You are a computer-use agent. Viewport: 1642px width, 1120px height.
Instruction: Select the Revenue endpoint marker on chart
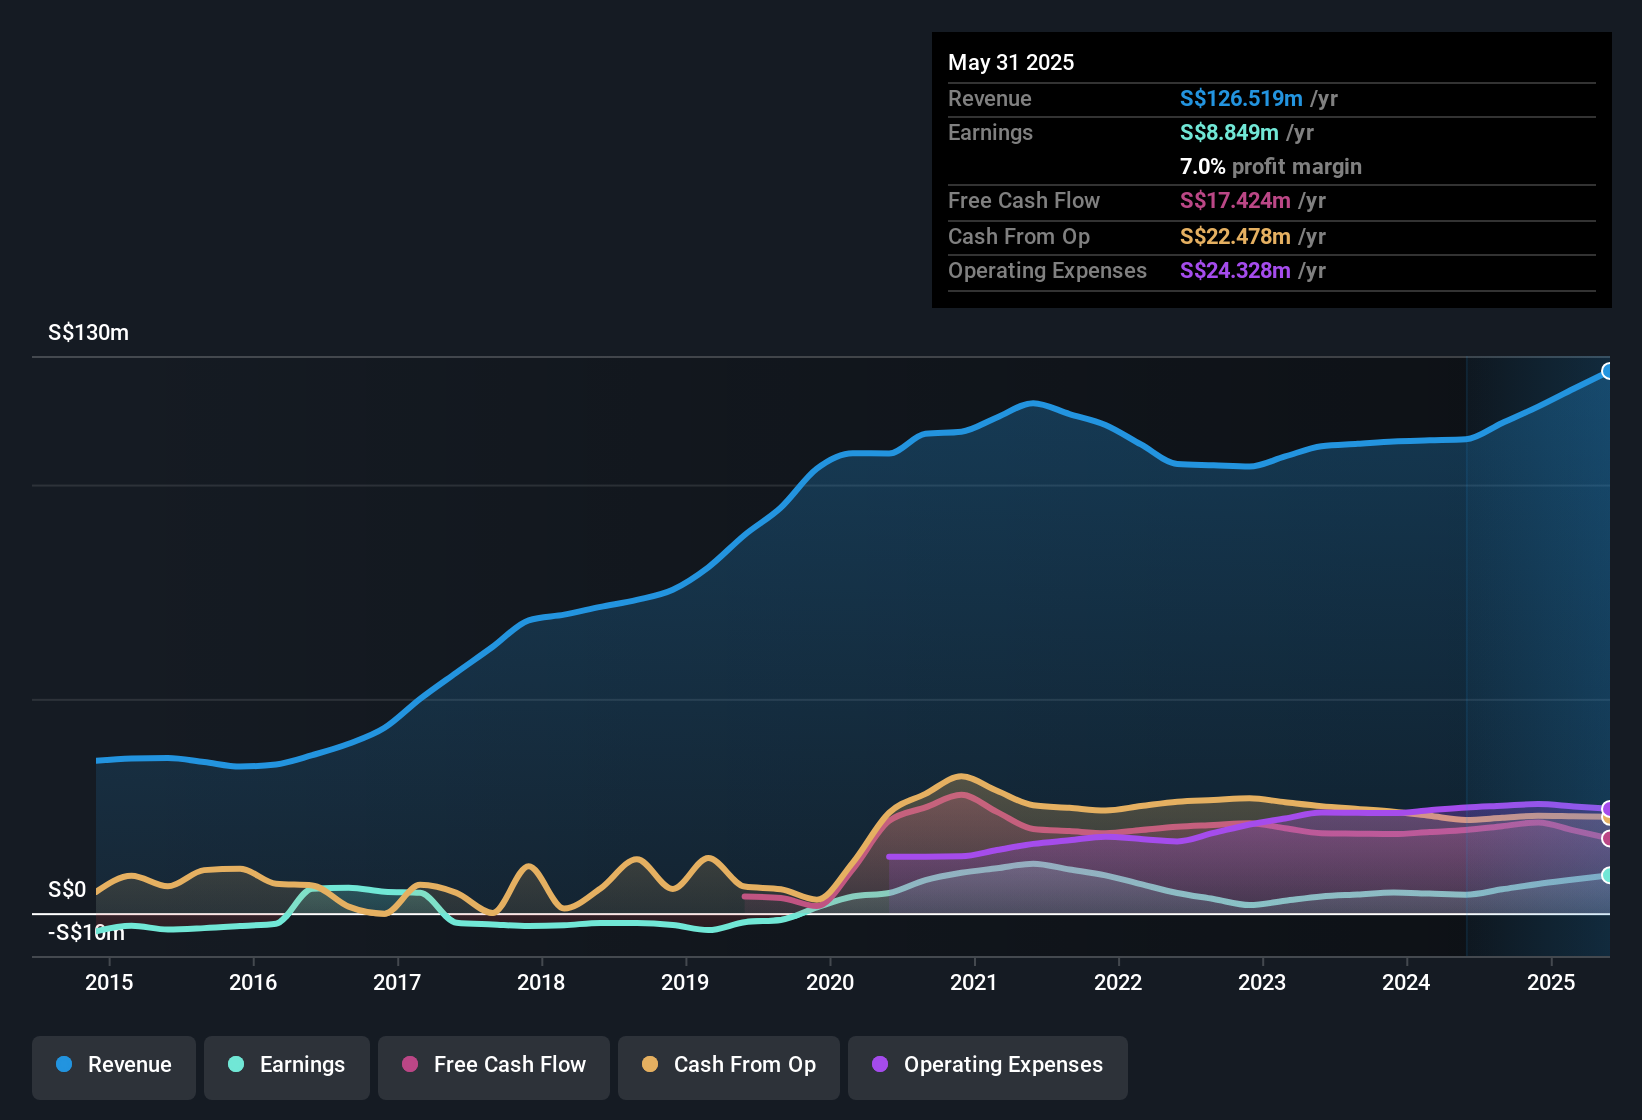pos(1608,371)
